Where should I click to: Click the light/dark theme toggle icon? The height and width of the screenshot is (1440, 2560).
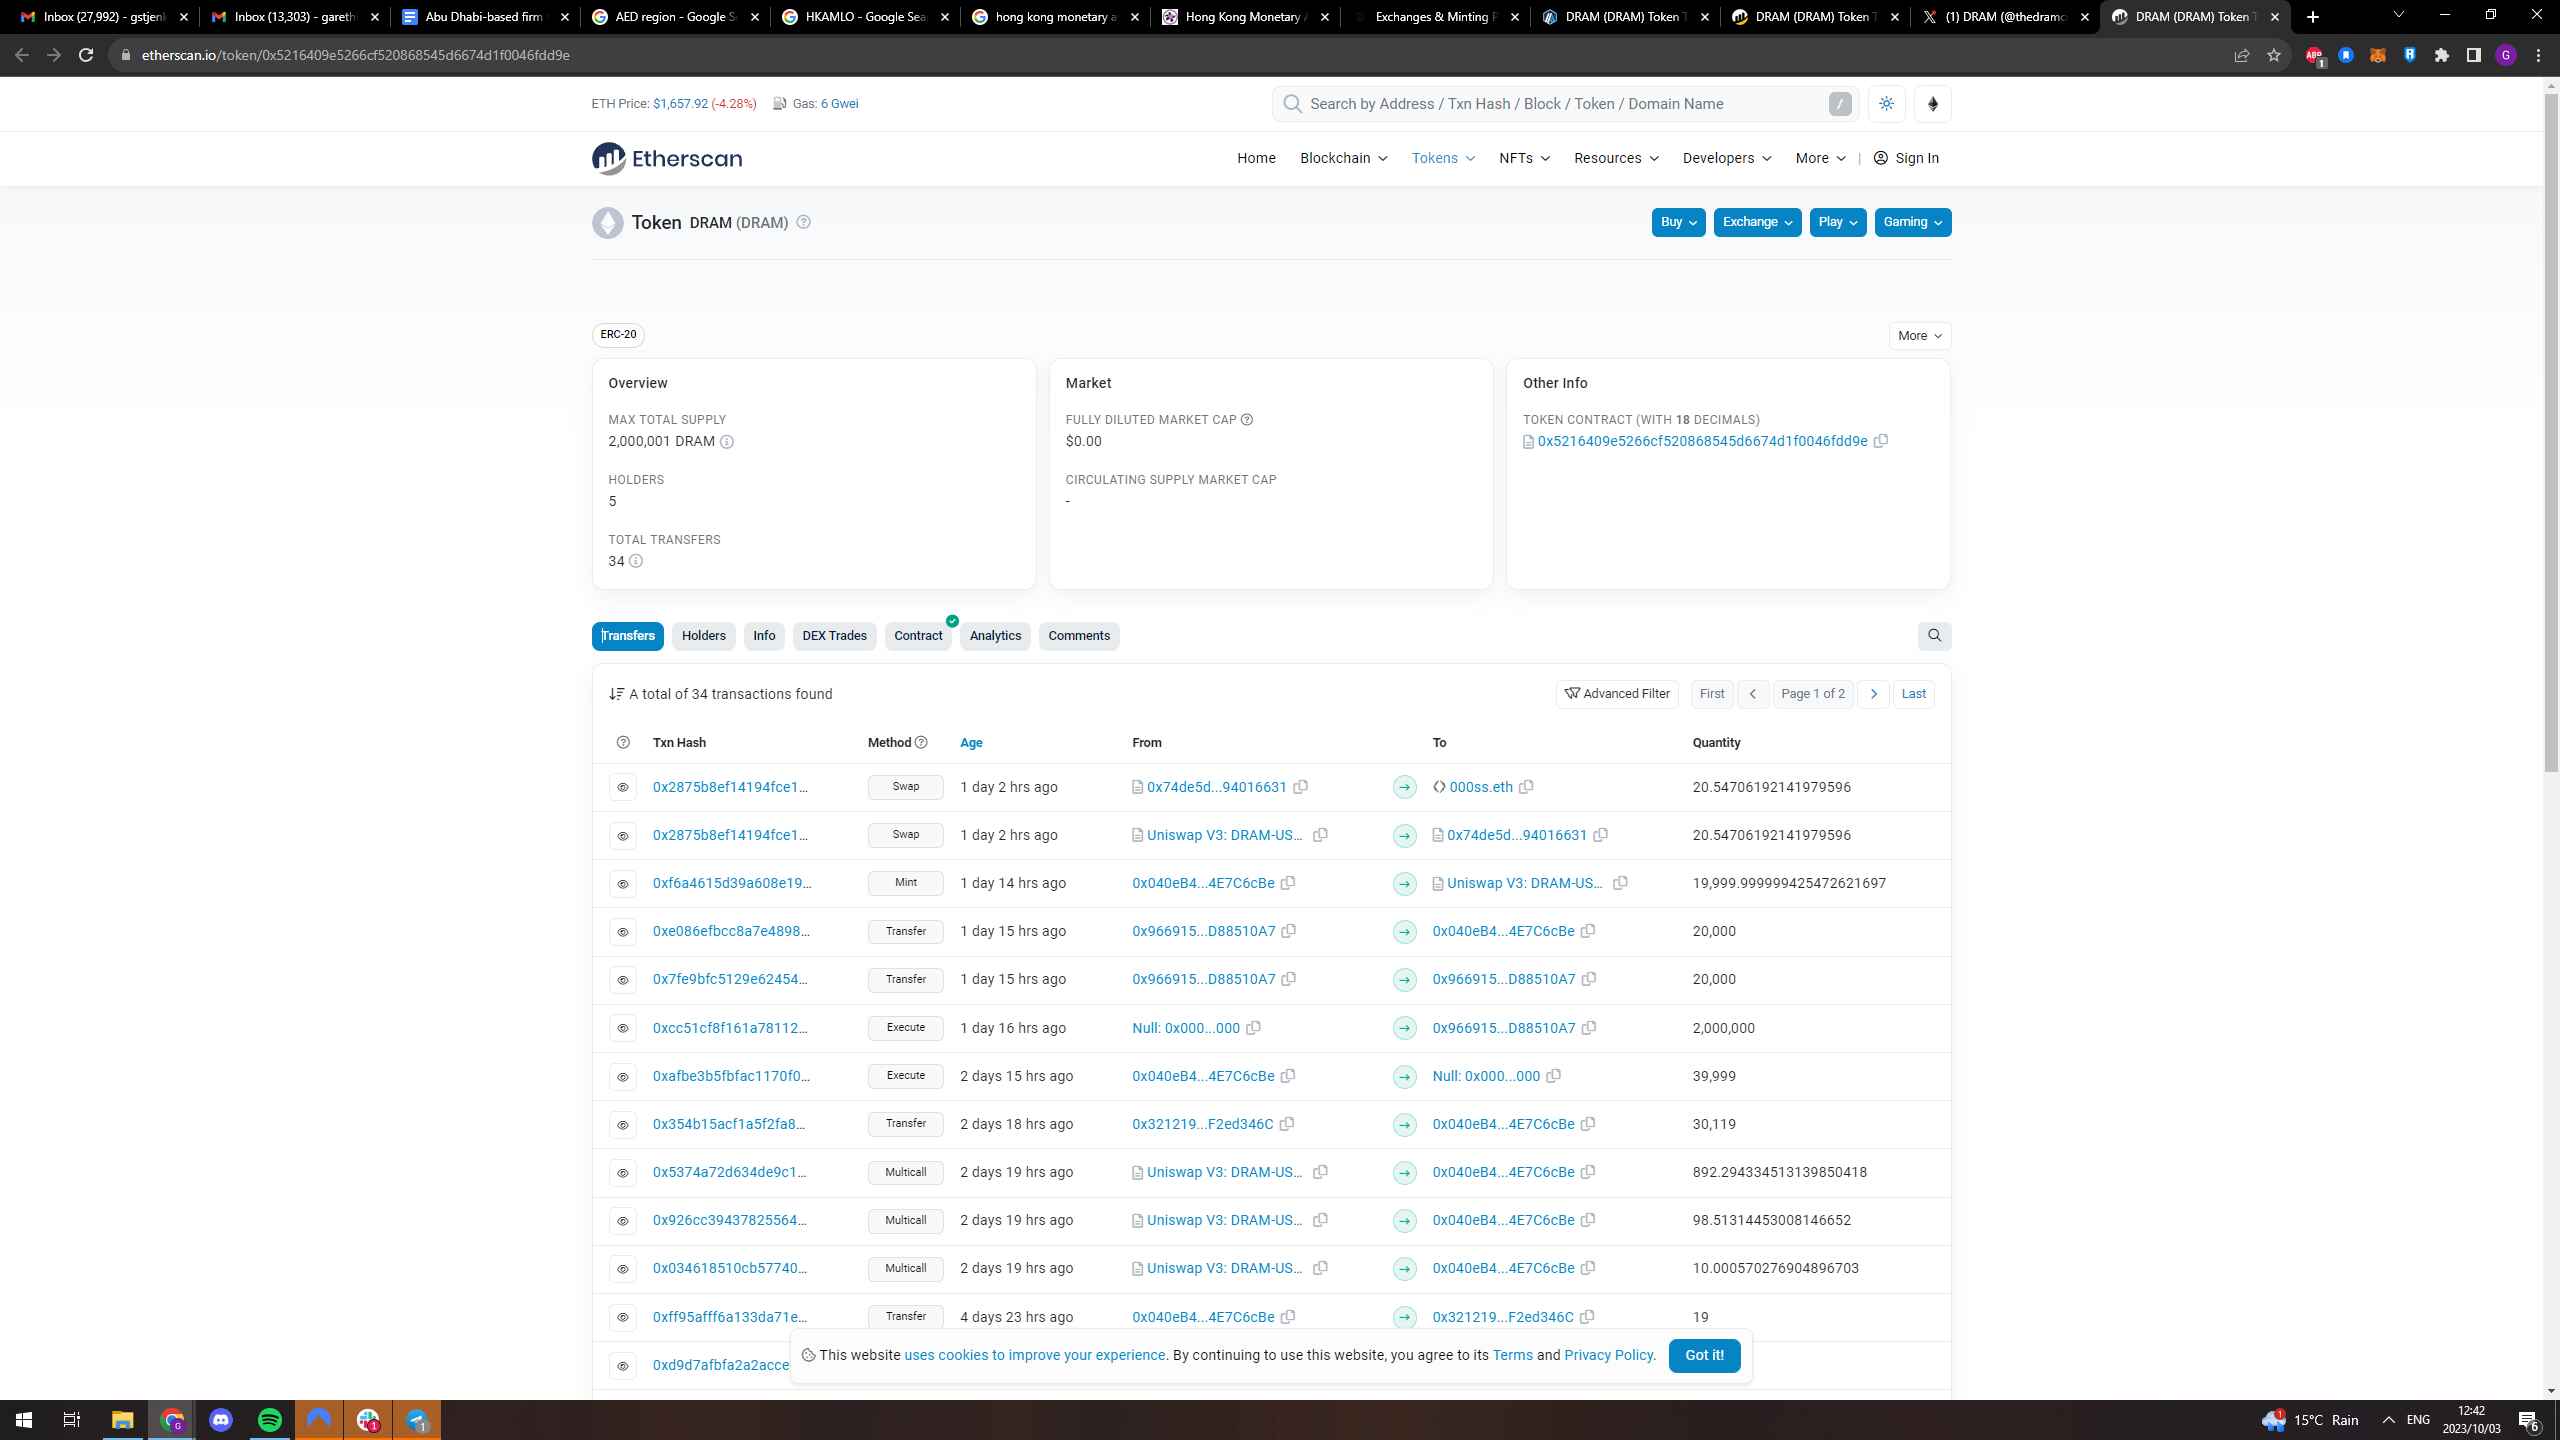[1886, 104]
